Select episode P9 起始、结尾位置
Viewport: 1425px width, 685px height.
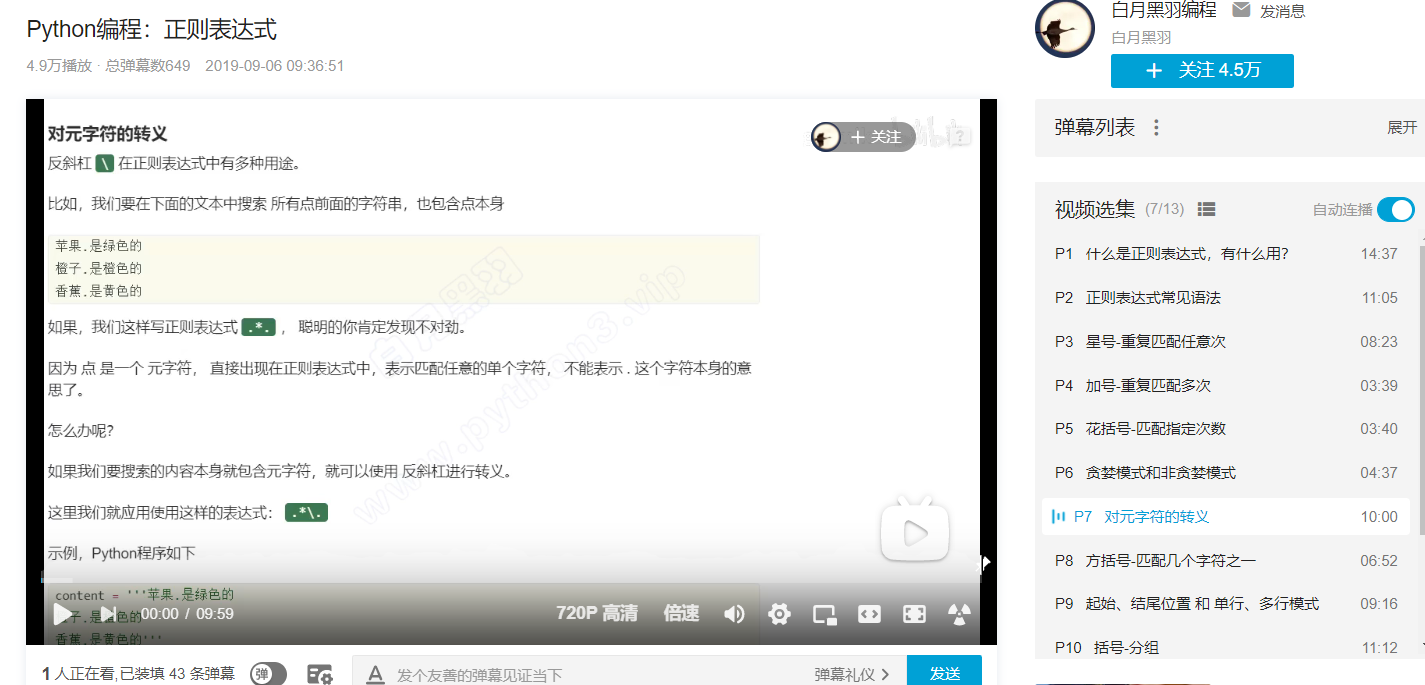(x=1226, y=604)
